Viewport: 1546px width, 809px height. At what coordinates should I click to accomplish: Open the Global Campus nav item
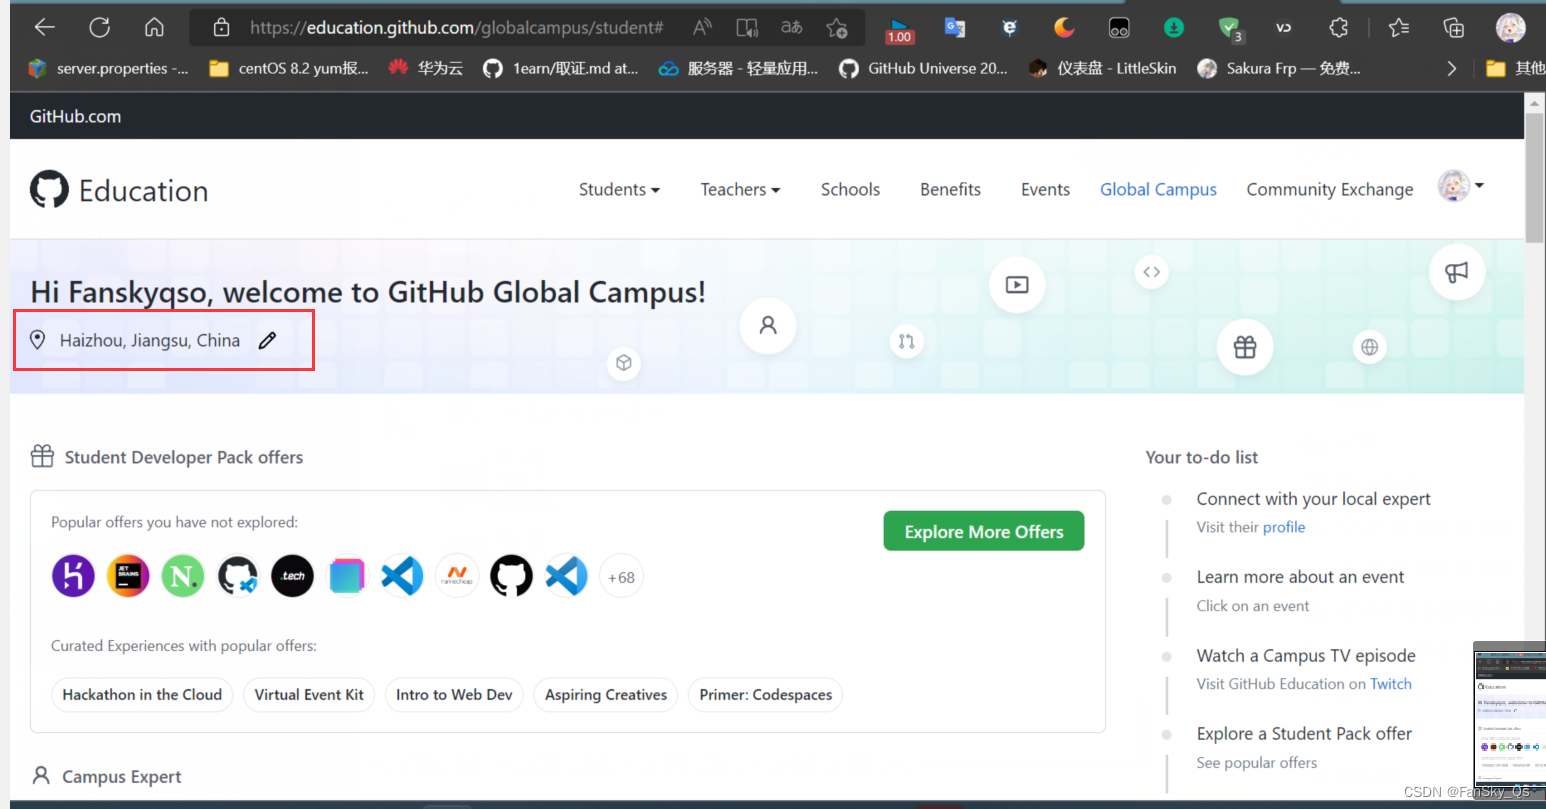(x=1158, y=190)
